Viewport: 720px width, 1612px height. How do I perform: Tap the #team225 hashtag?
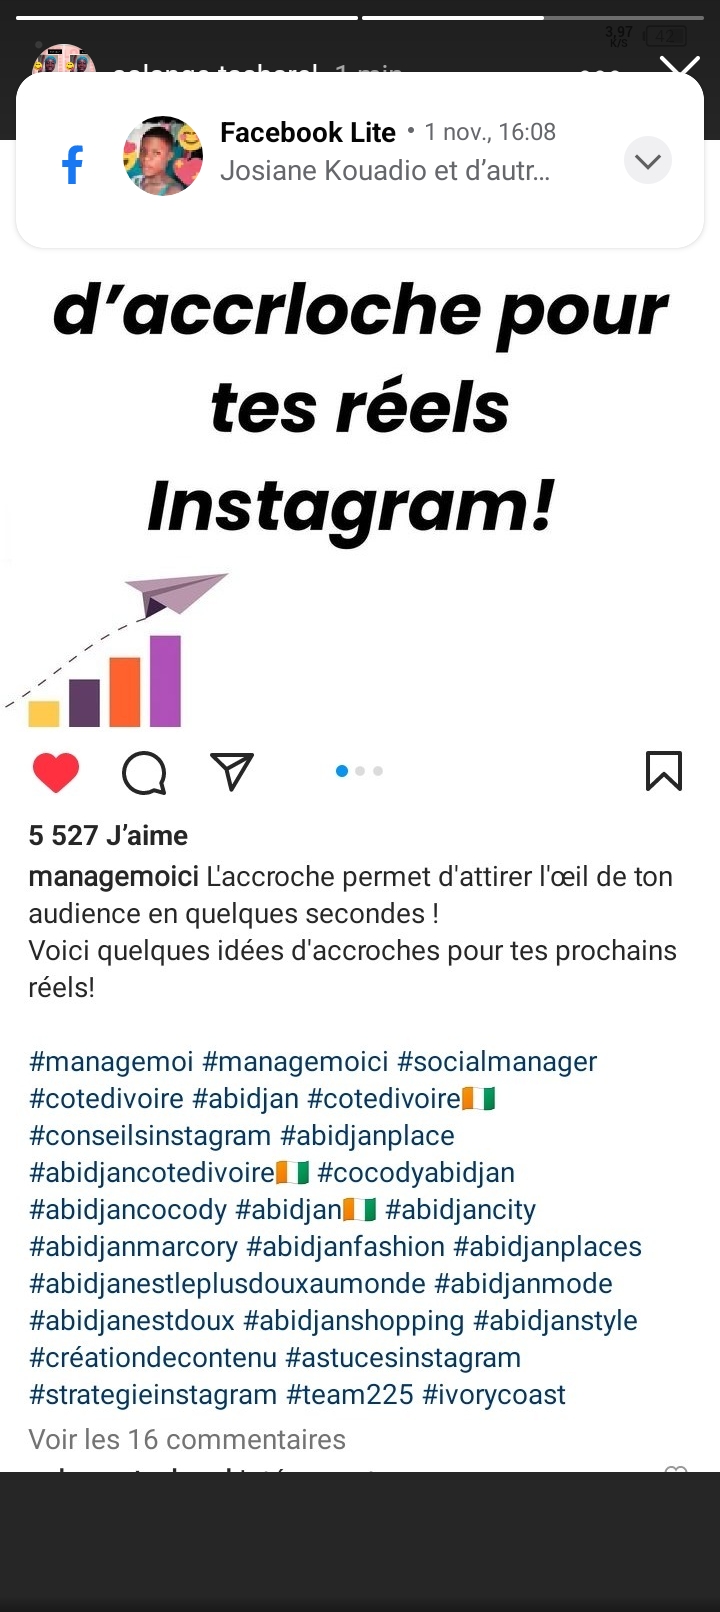tap(350, 1395)
